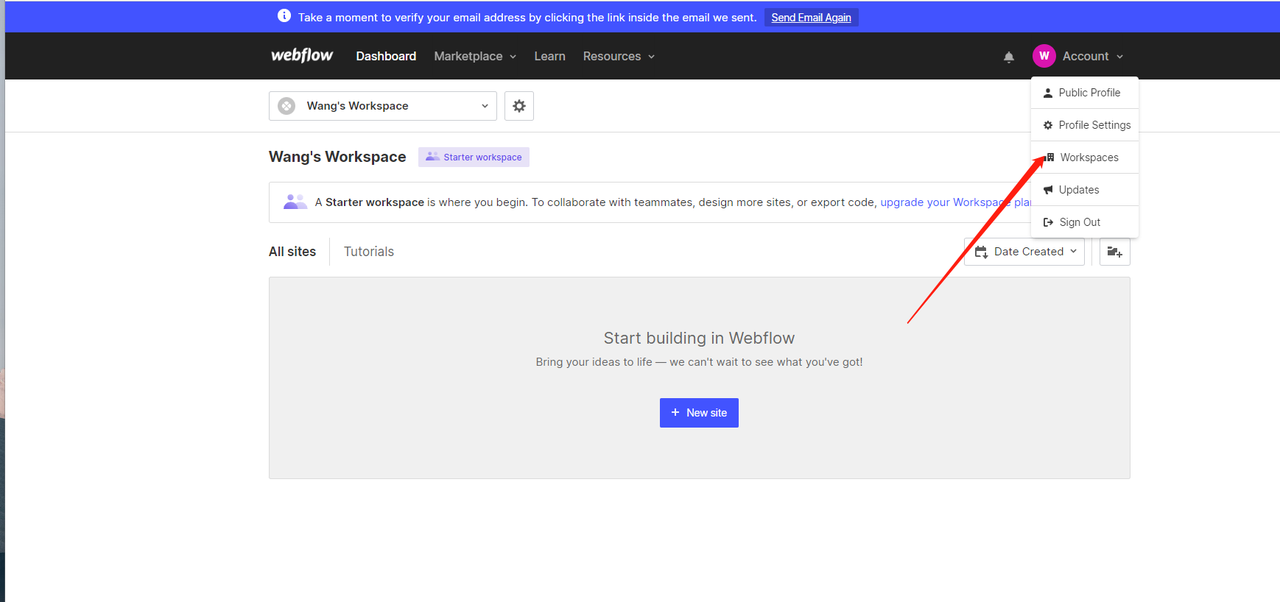Click the Webflow logo
Viewport: 1280px width, 602px height.
pos(302,56)
